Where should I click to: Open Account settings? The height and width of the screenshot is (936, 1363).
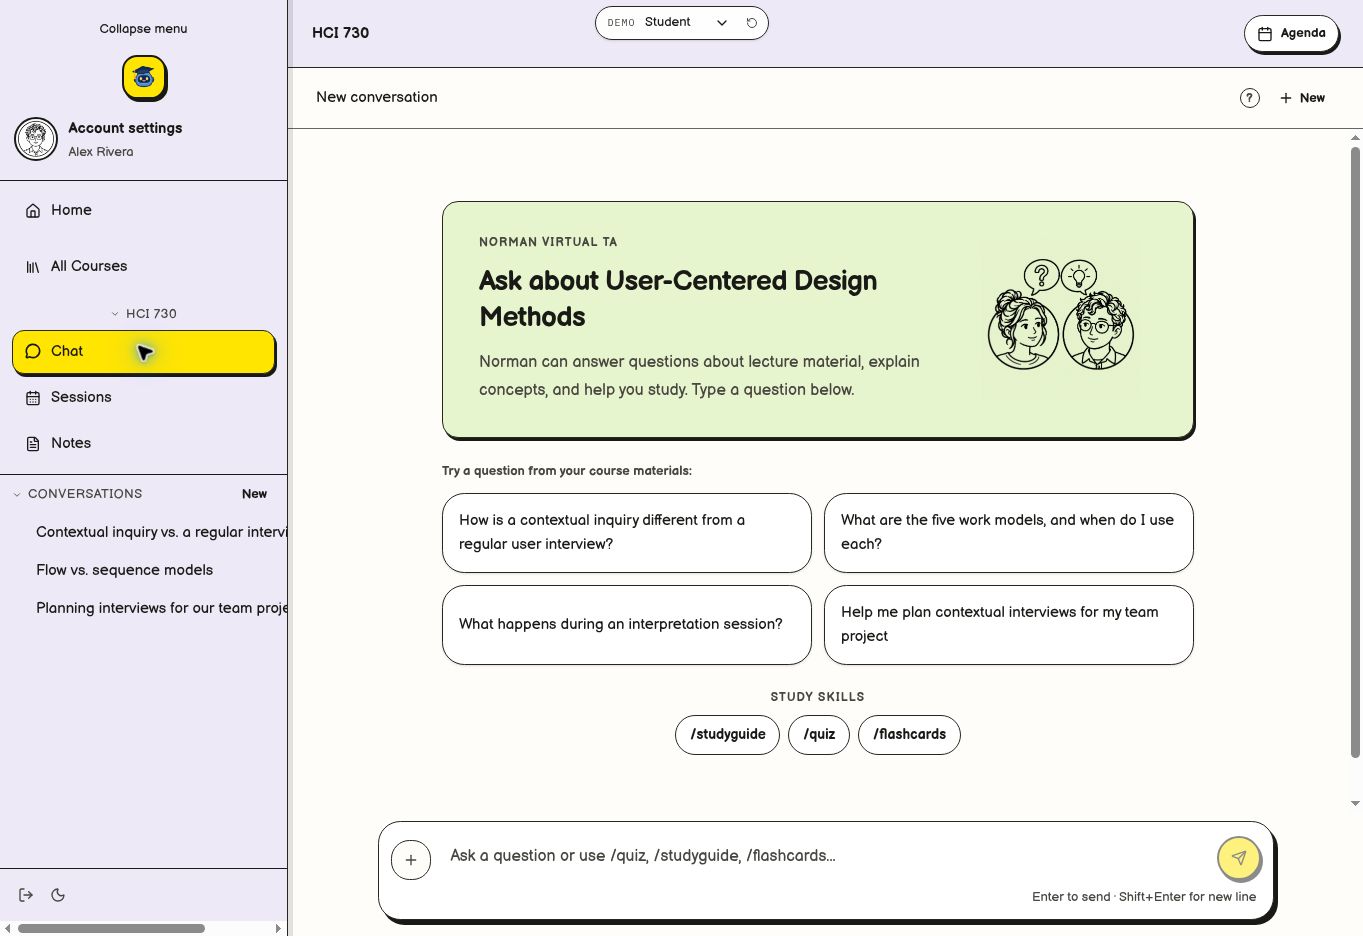pyautogui.click(x=125, y=128)
